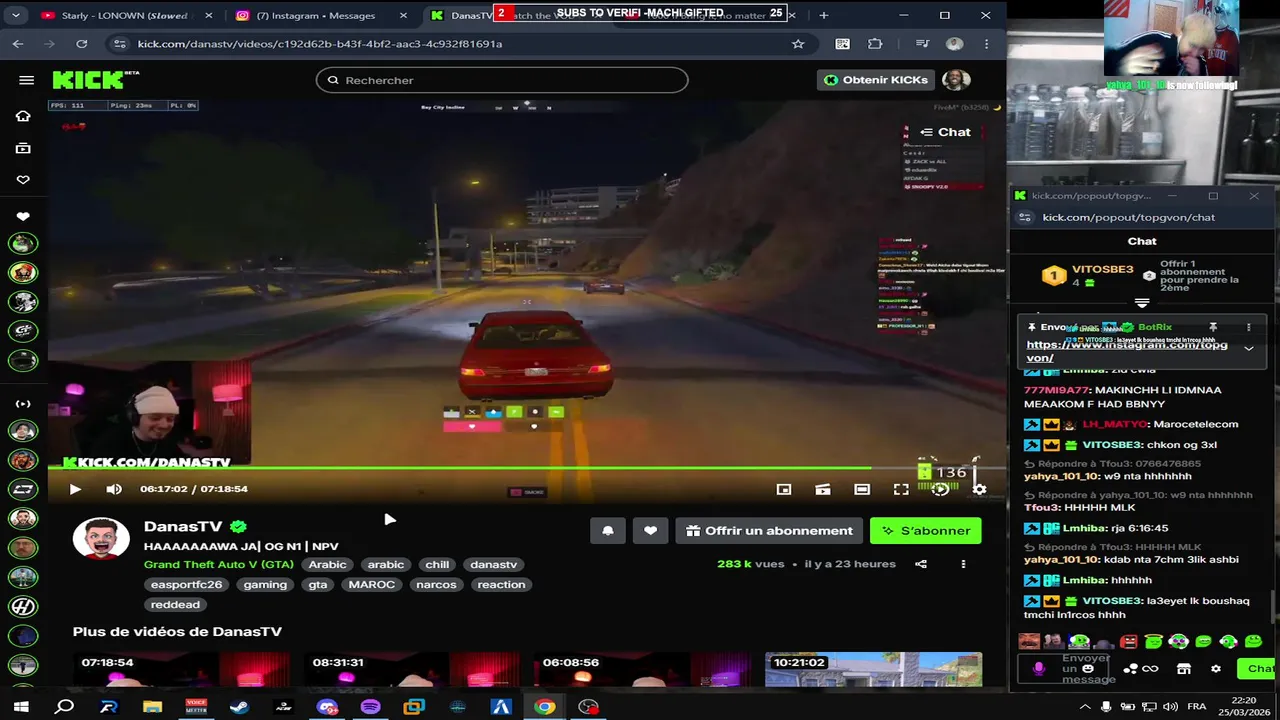The width and height of the screenshot is (1280, 720).
Task: Open the browse icon in Kick sidebar
Action: tap(23, 148)
